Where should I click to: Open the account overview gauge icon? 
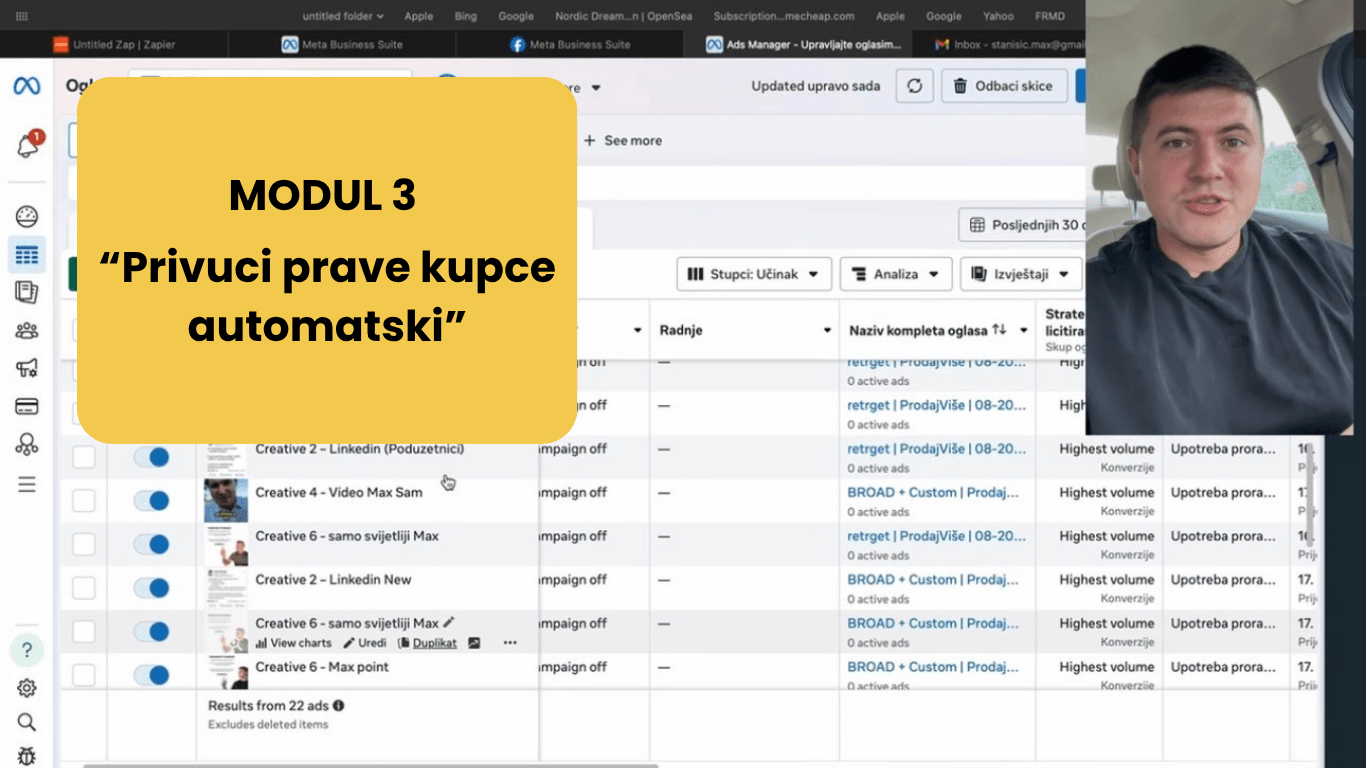point(27,217)
